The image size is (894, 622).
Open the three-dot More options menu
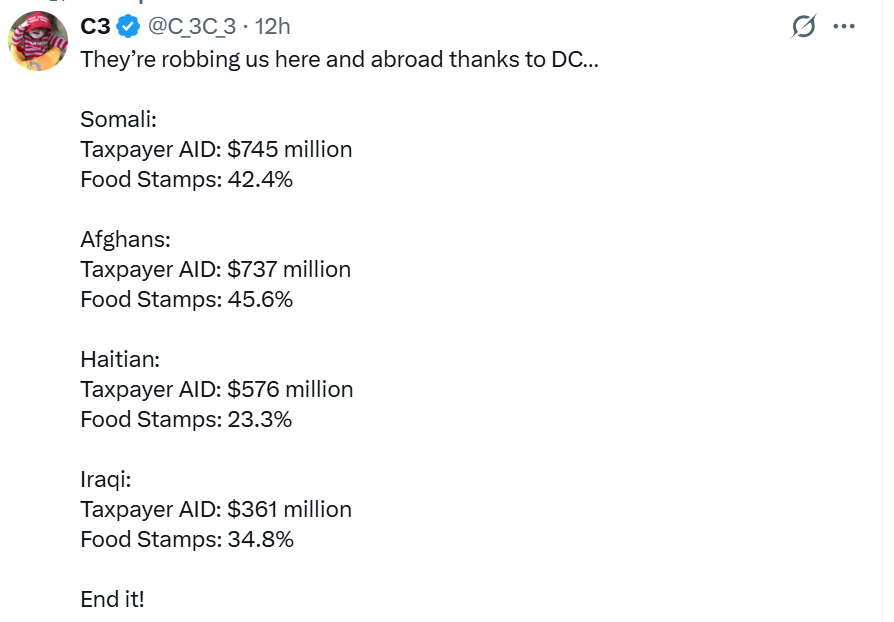[844, 27]
